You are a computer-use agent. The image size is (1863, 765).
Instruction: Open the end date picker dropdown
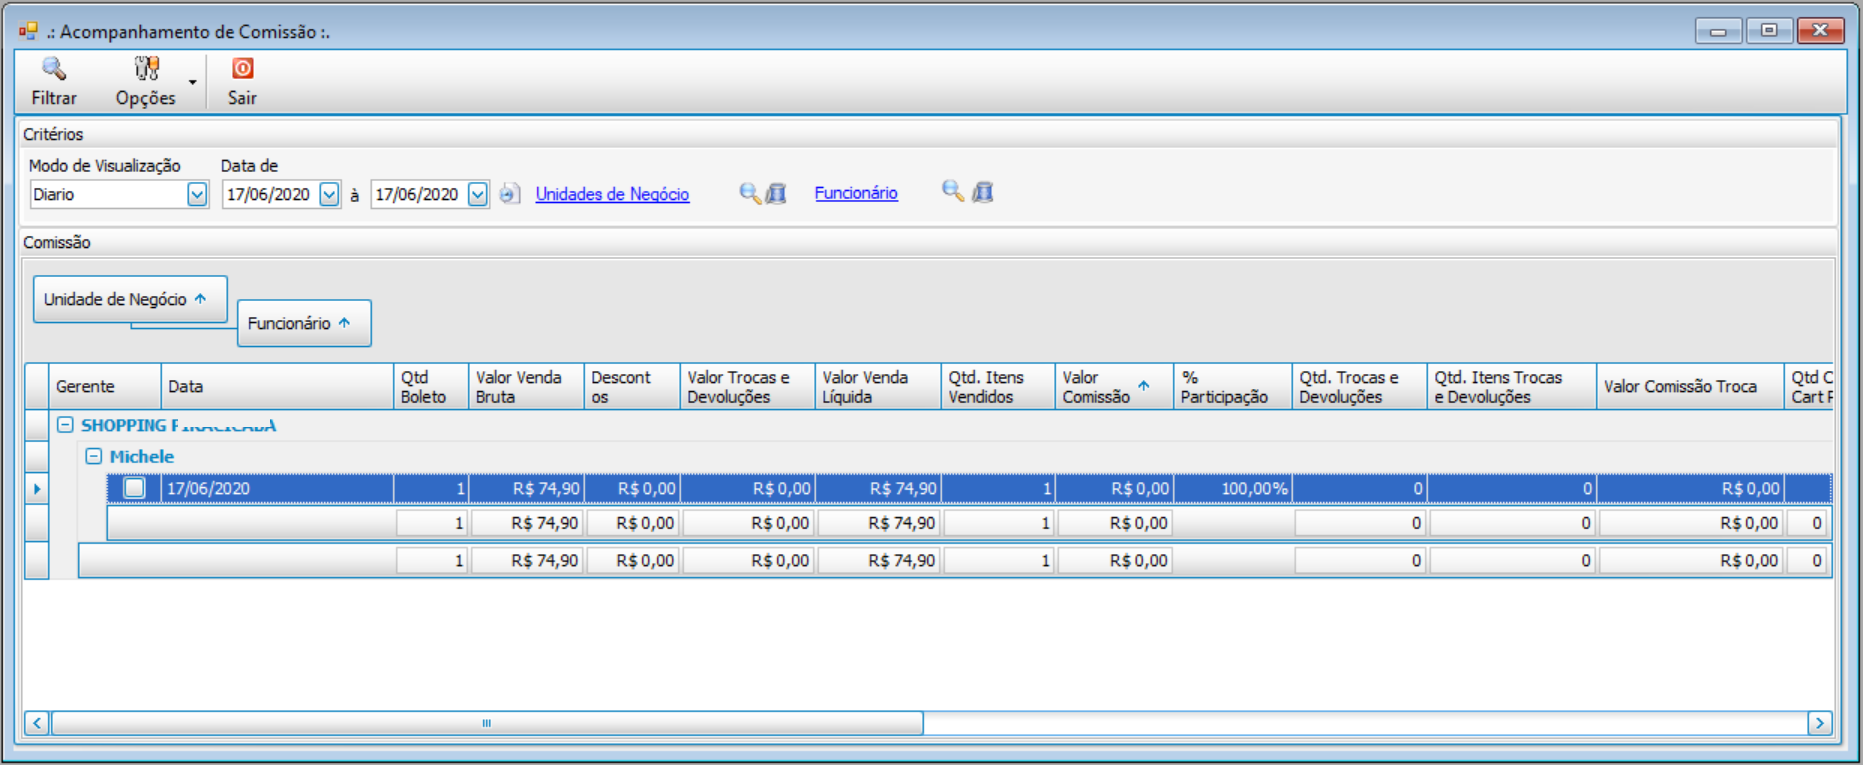click(478, 194)
